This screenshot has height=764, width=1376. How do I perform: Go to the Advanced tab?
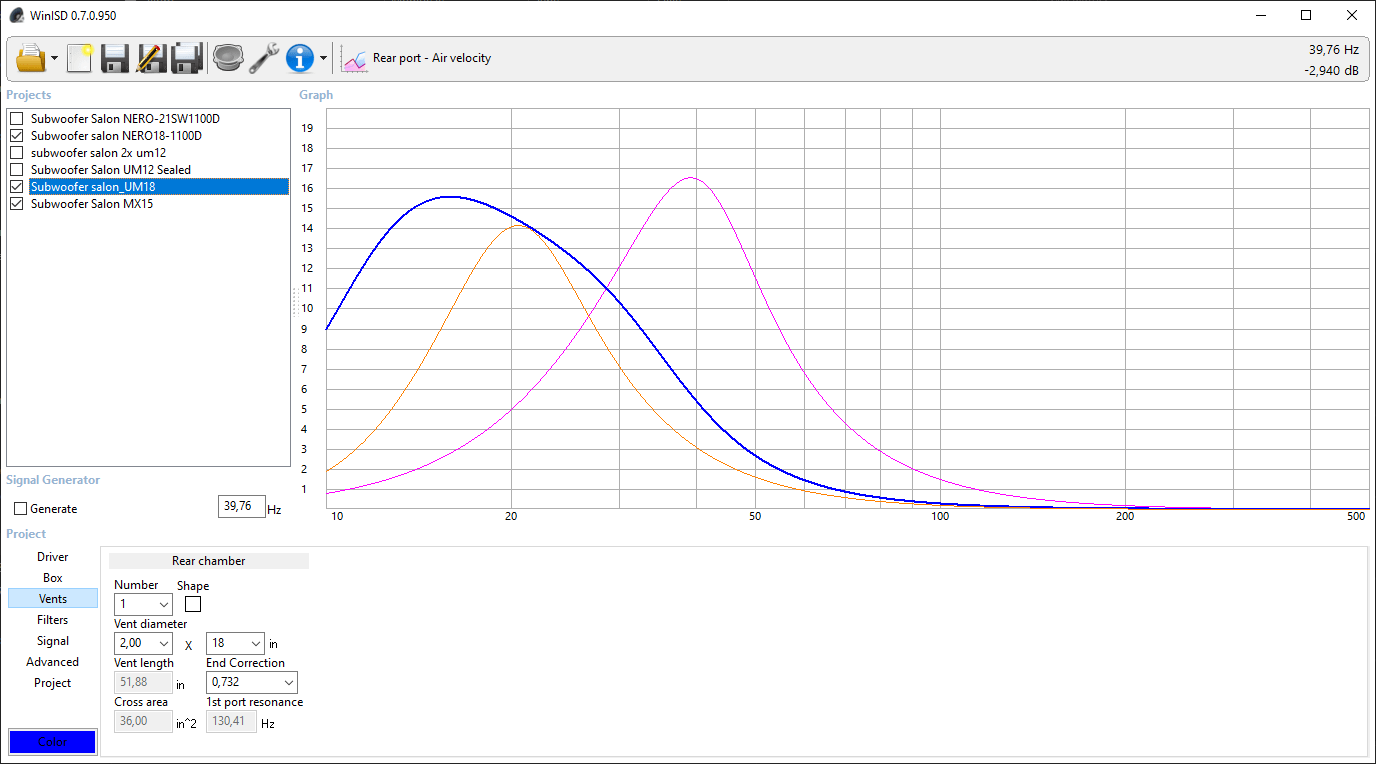(x=53, y=662)
